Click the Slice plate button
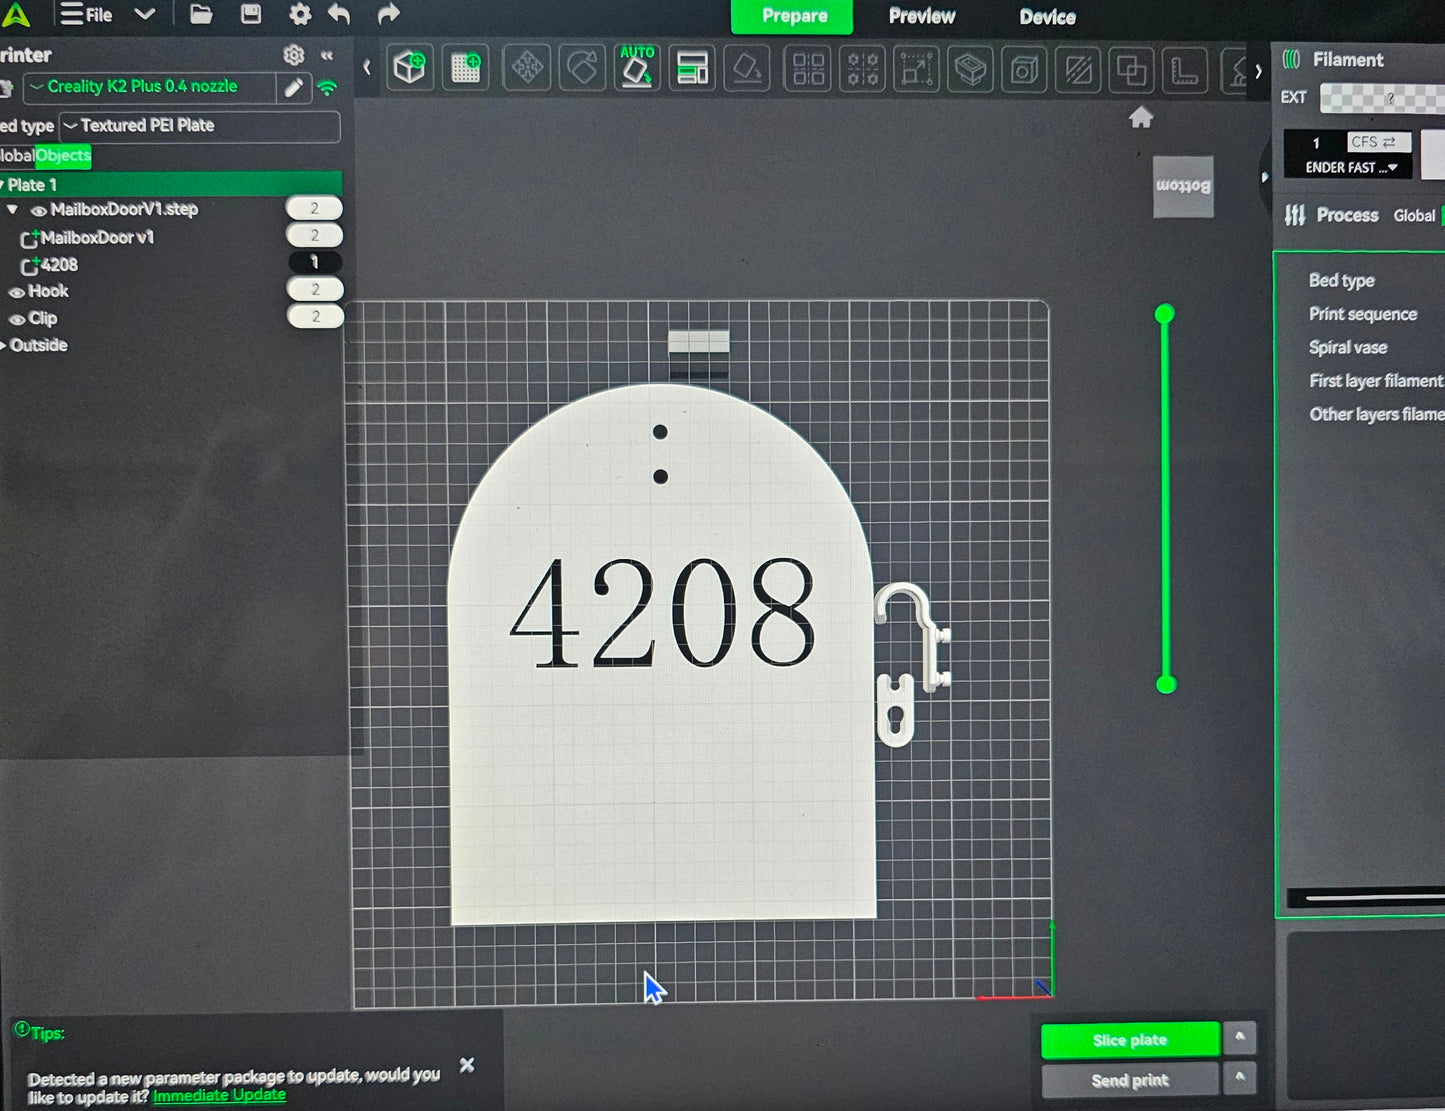This screenshot has width=1445, height=1111. pyautogui.click(x=1129, y=1040)
